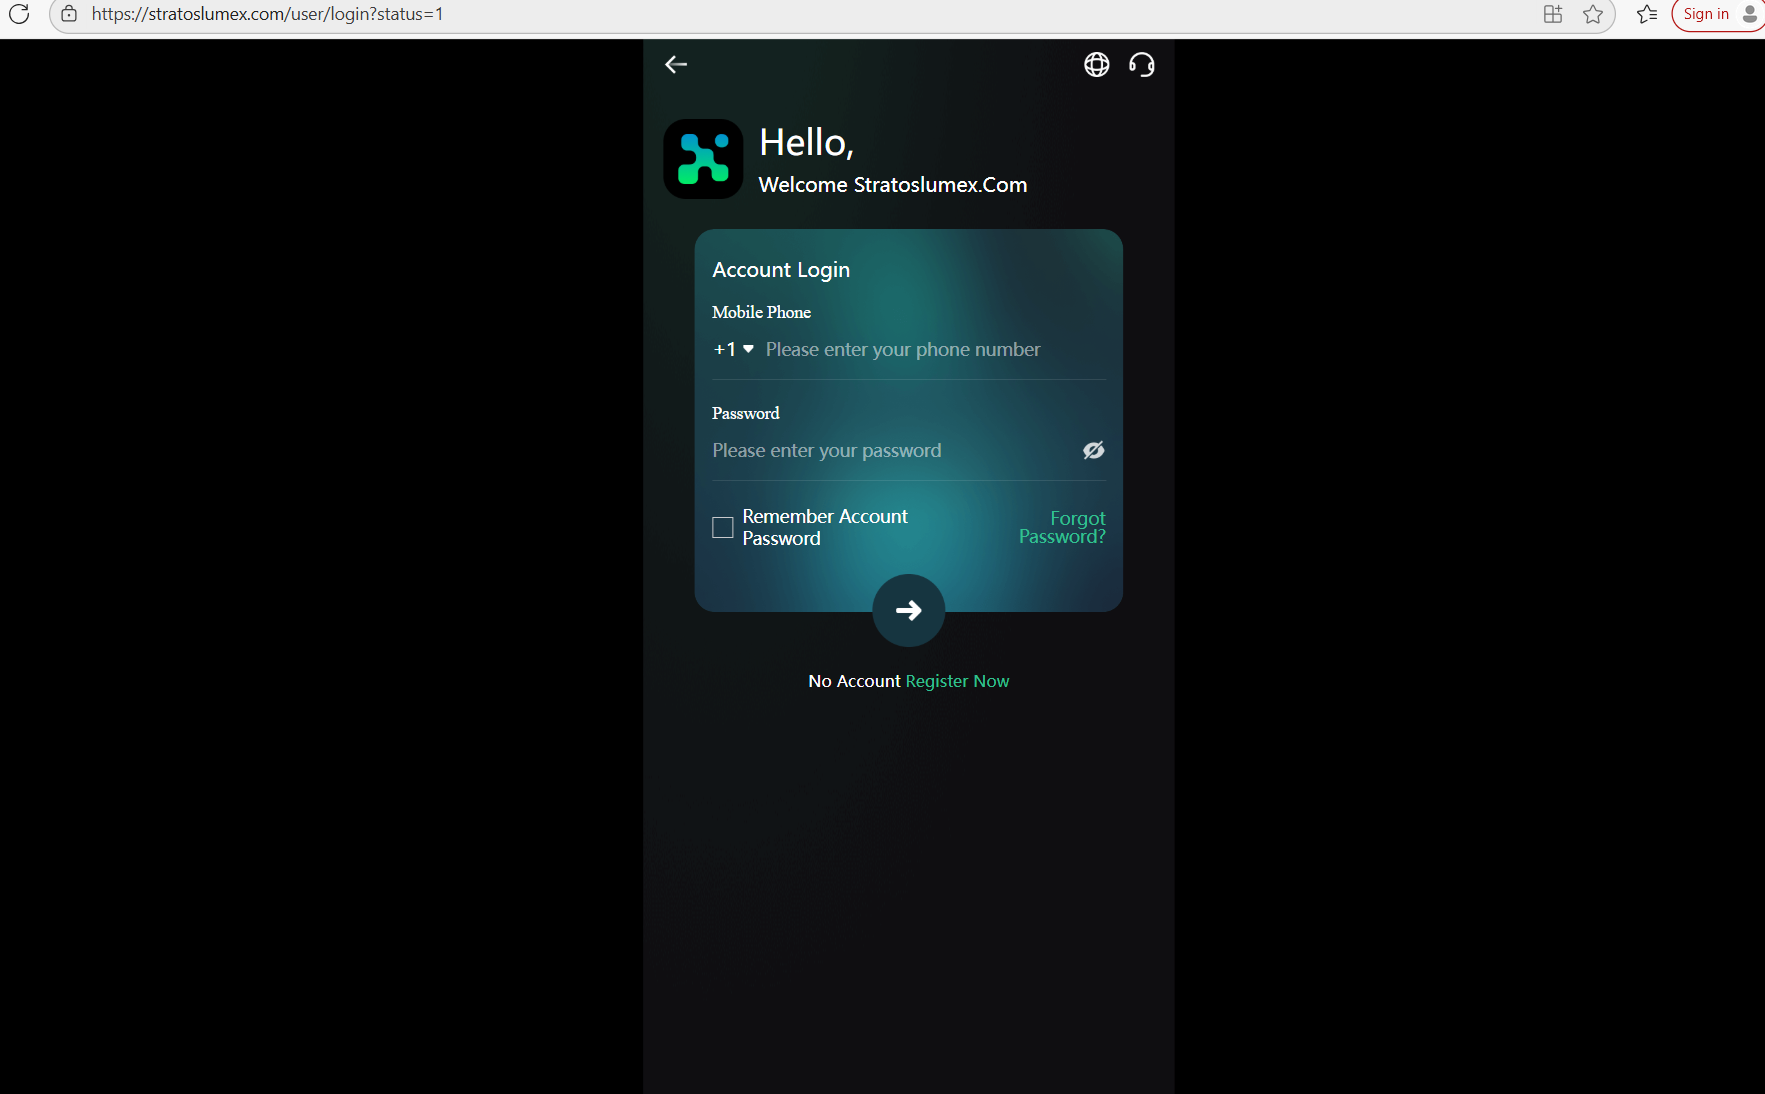Screen dimensions: 1765x1094
Task: Click the browser profile avatar icon
Action: (1749, 14)
